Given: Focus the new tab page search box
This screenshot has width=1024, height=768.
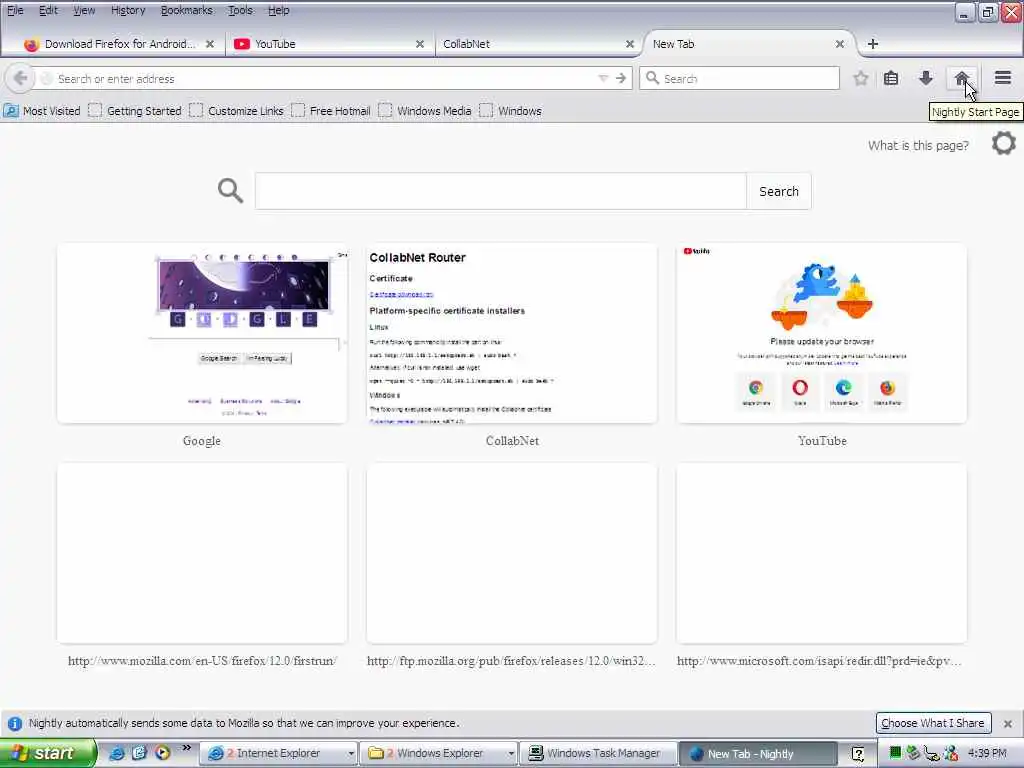Looking at the screenshot, I should pos(500,191).
